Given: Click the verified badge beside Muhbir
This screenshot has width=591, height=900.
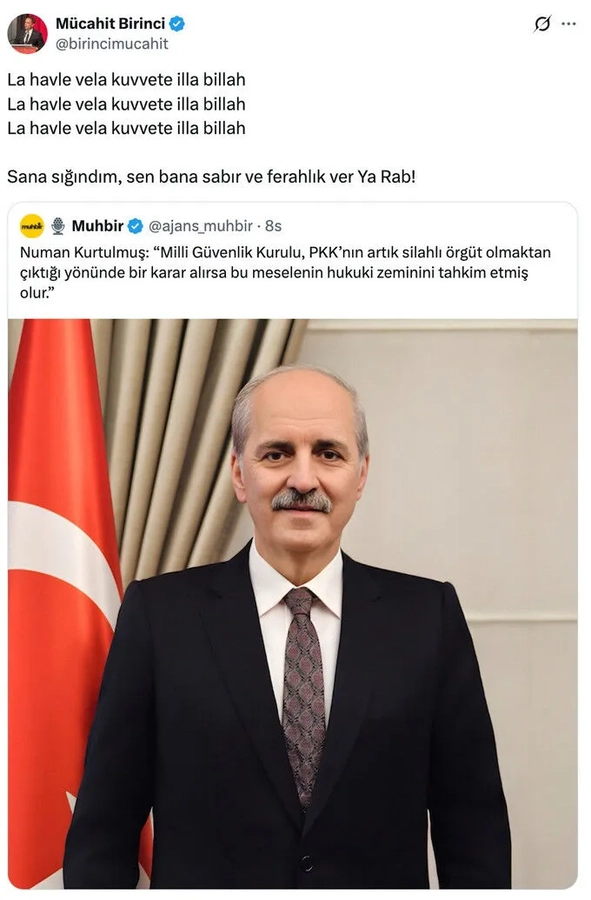Looking at the screenshot, I should click(x=135, y=226).
